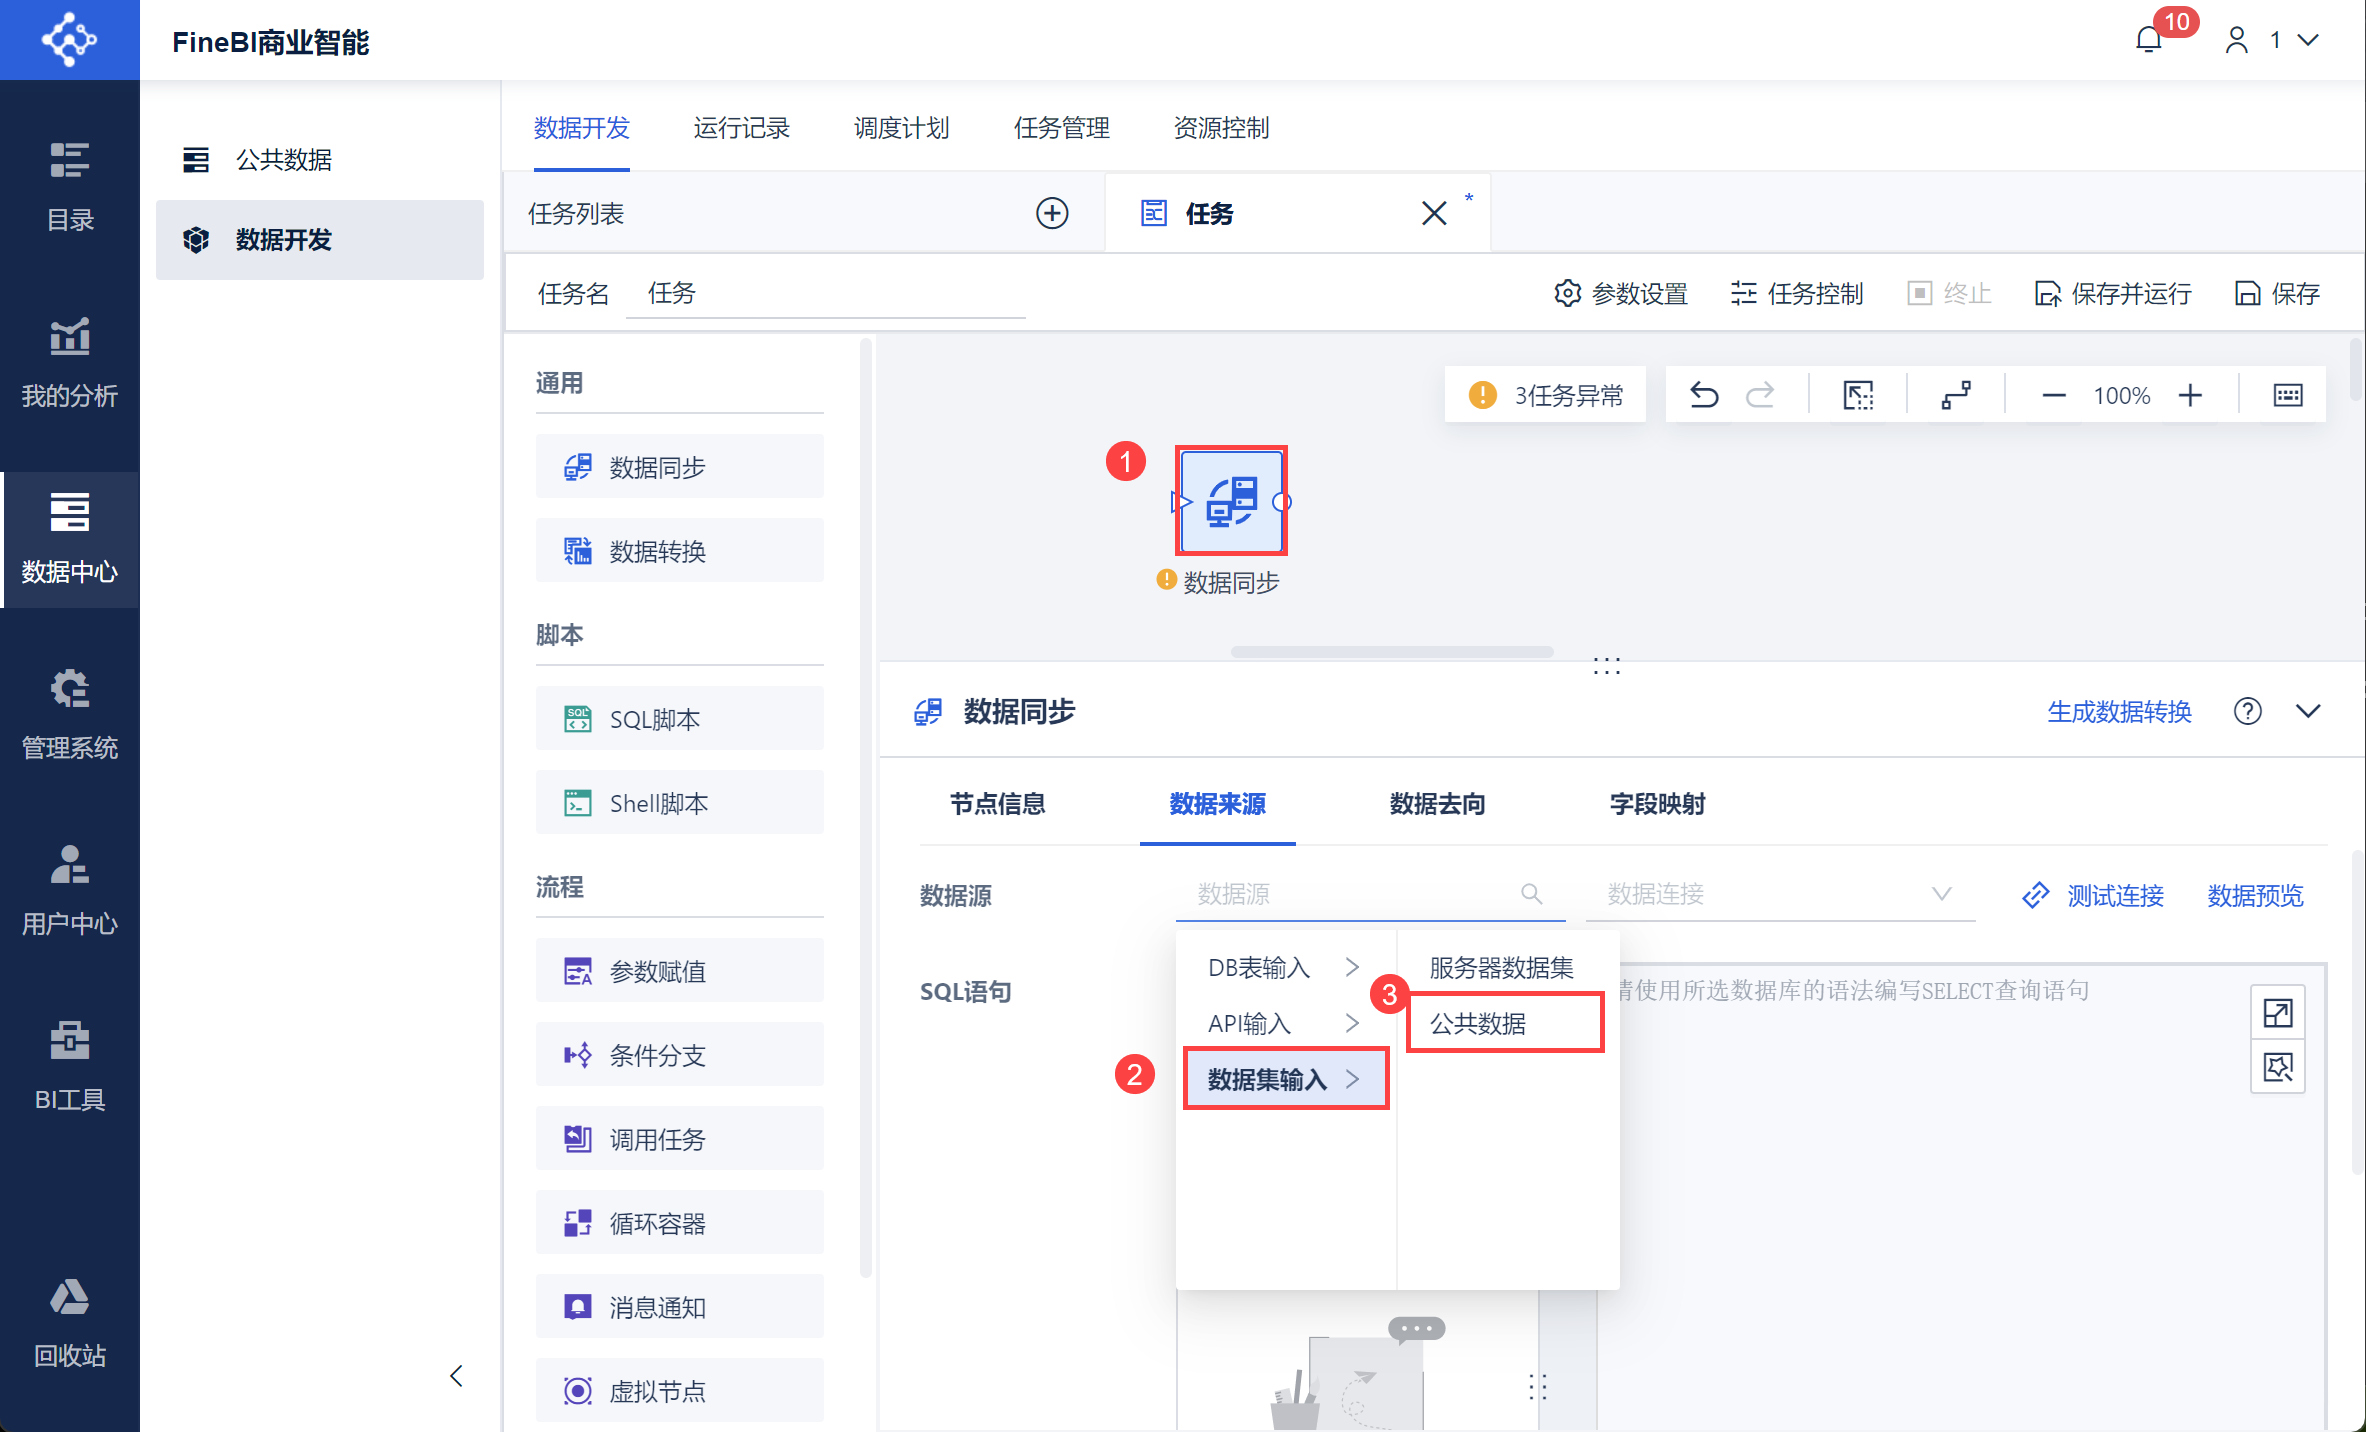The image size is (2366, 1432).
Task: Add new task with plus icon
Action: point(1051,213)
